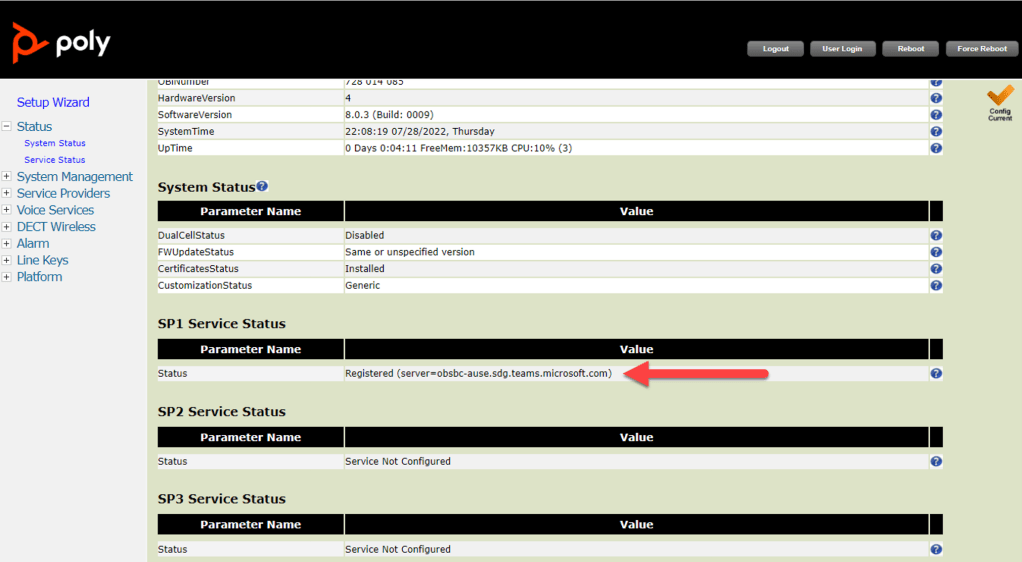Click help icon for FWUpdateStatus row
This screenshot has height=562, width=1022.
(936, 252)
